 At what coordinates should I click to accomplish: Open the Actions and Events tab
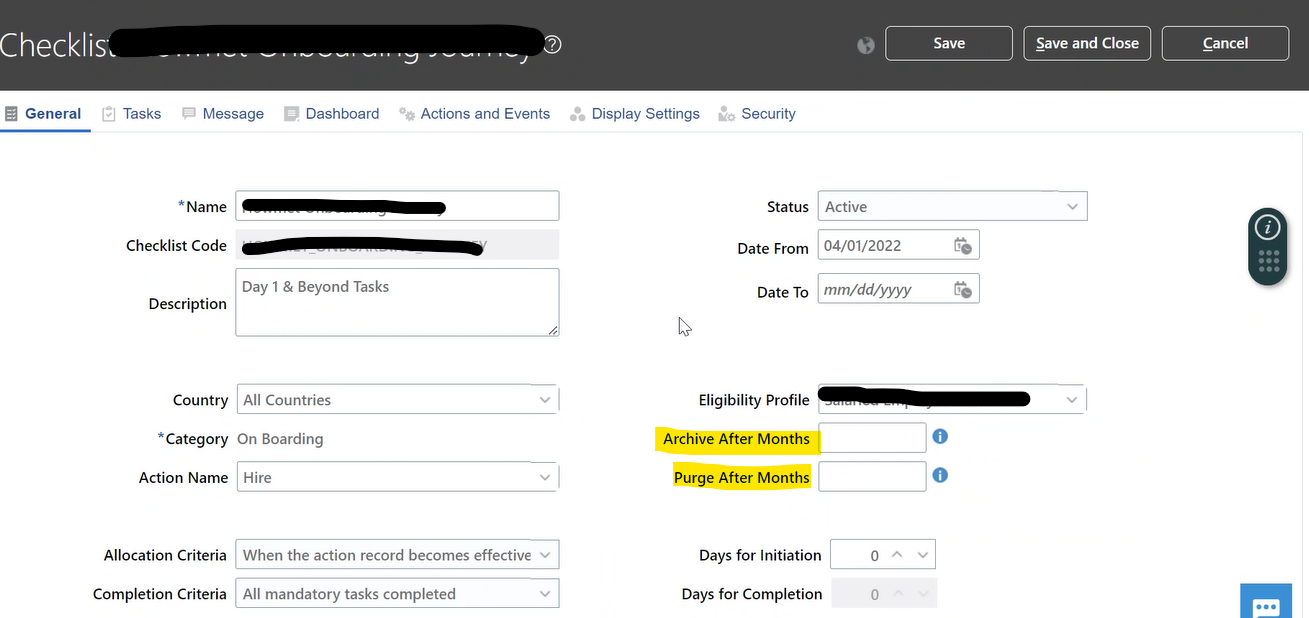tap(485, 113)
